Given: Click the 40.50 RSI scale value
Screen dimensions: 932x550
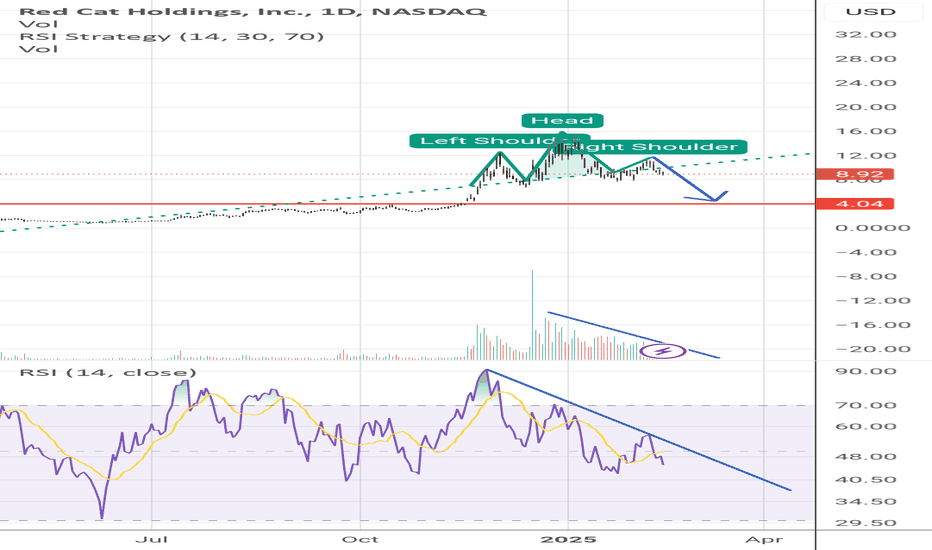Looking at the screenshot, I should (x=865, y=480).
